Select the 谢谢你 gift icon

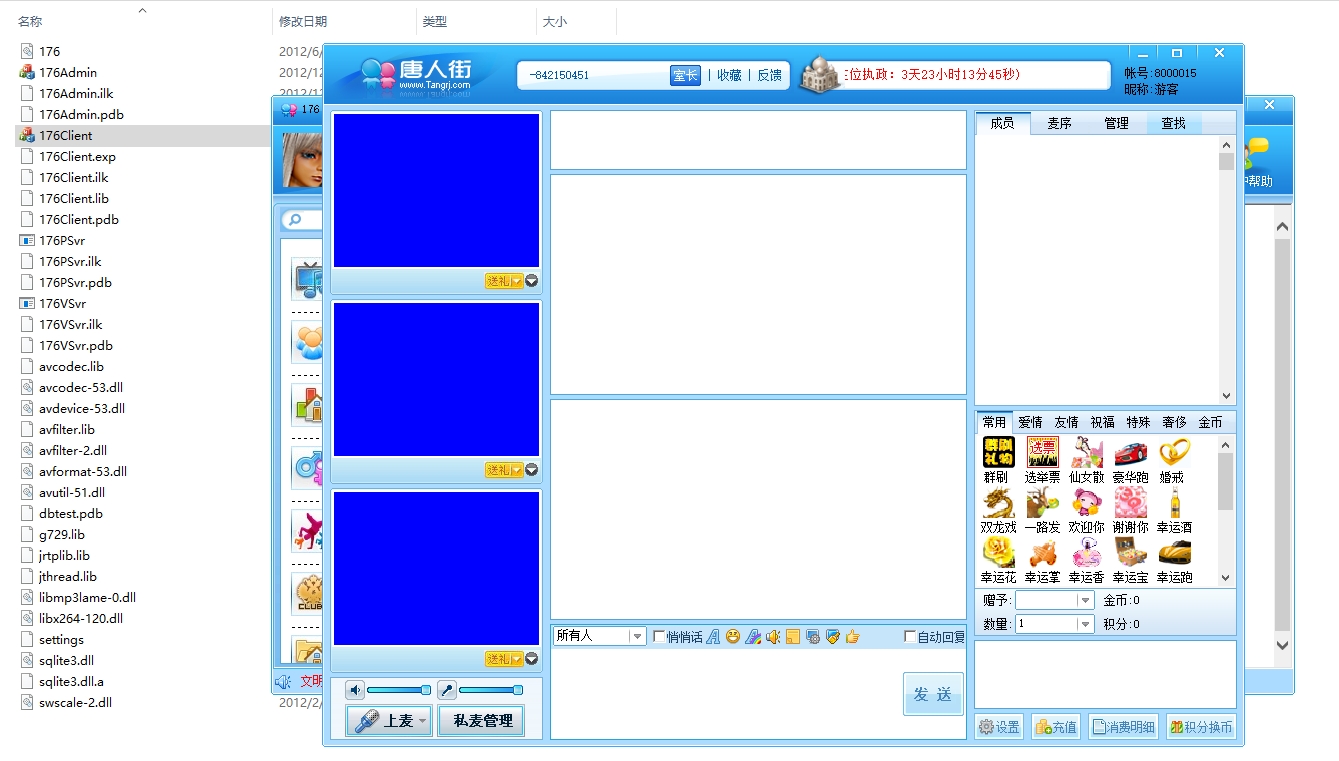pos(1130,502)
